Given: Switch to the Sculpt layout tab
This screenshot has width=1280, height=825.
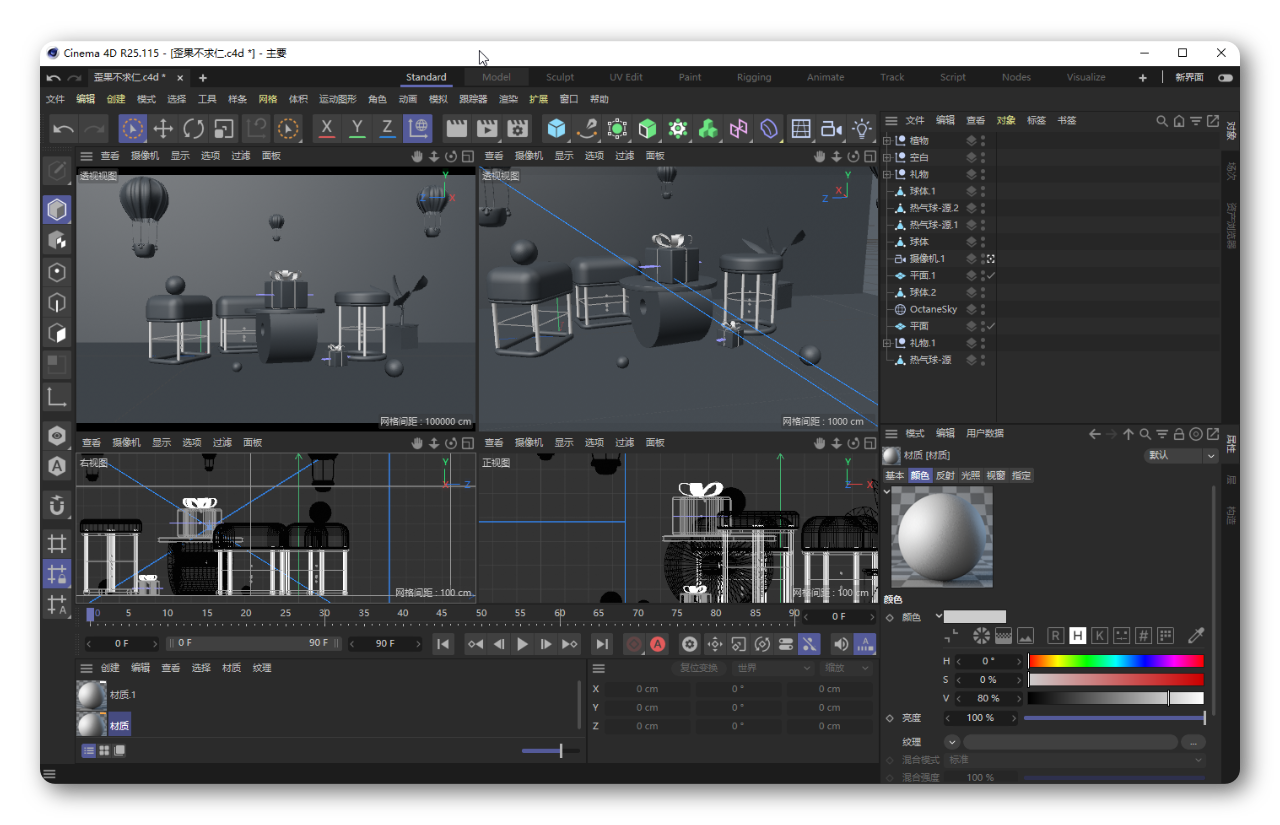Looking at the screenshot, I should (560, 77).
